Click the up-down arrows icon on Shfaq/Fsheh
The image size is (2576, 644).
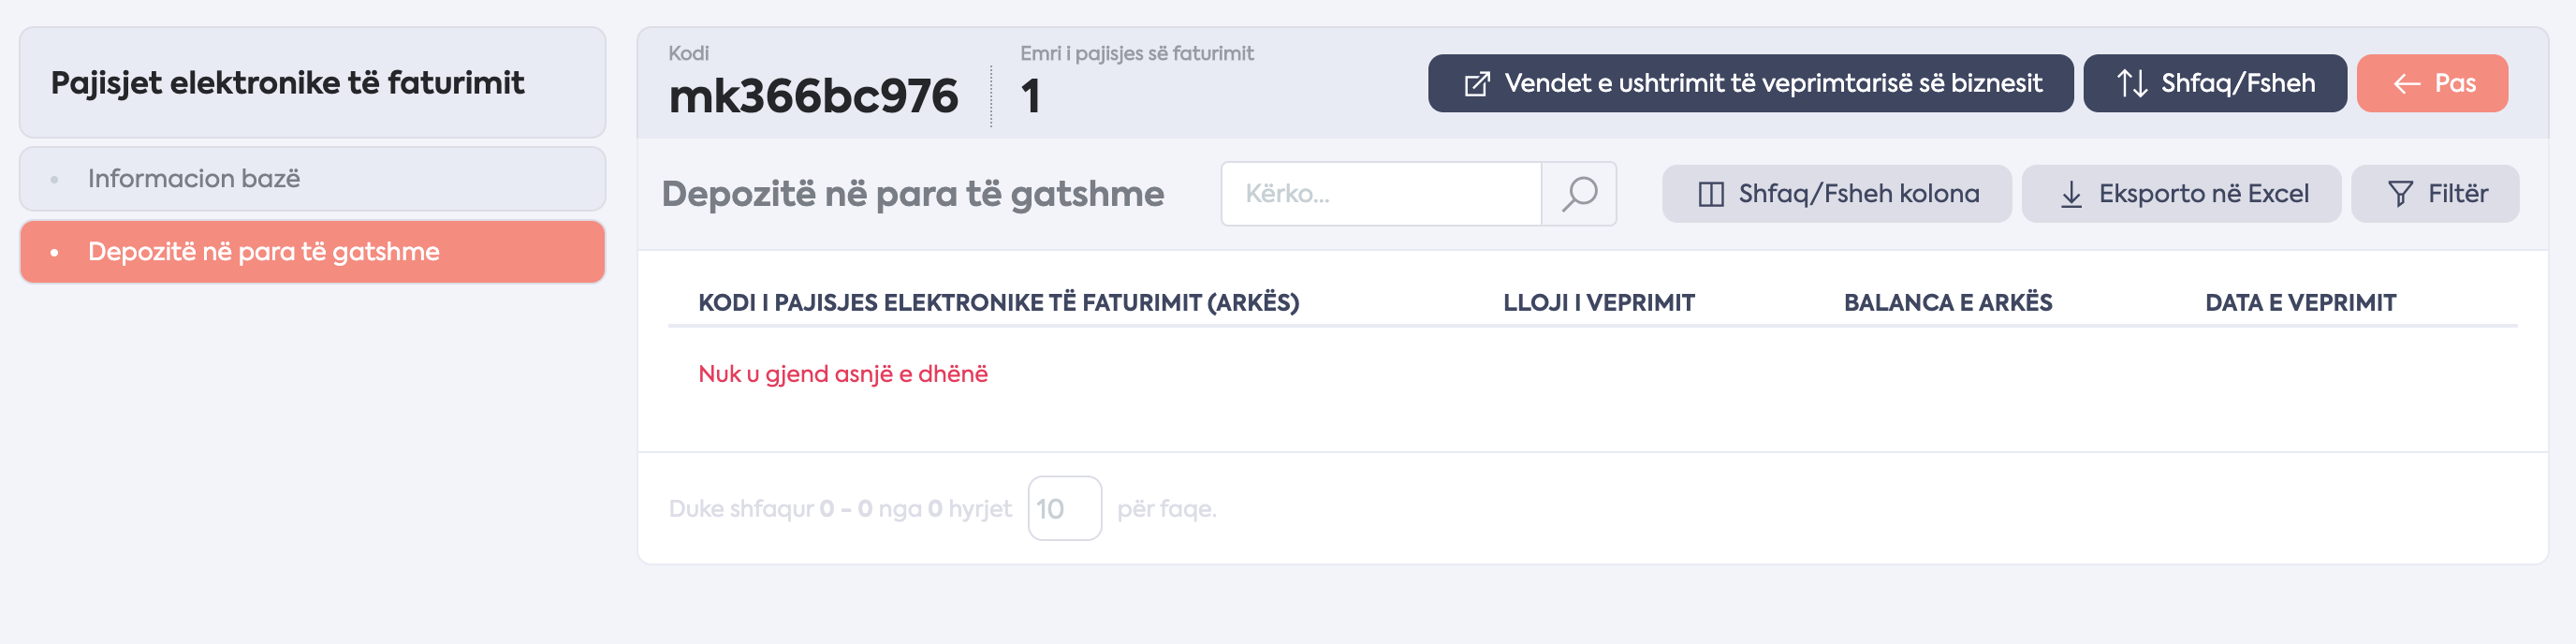coord(2132,83)
